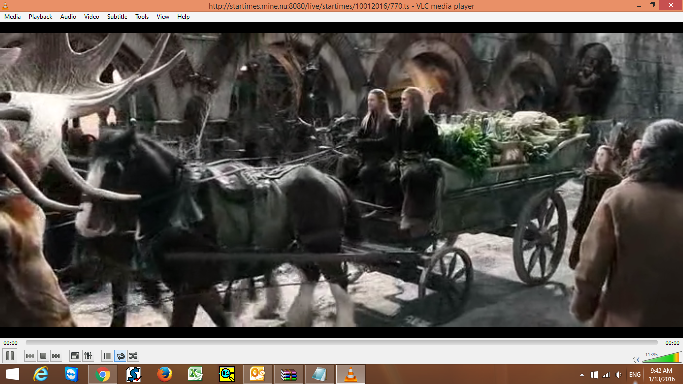683x384 pixels.
Task: Open the Windows Start button
Action: click(x=12, y=374)
